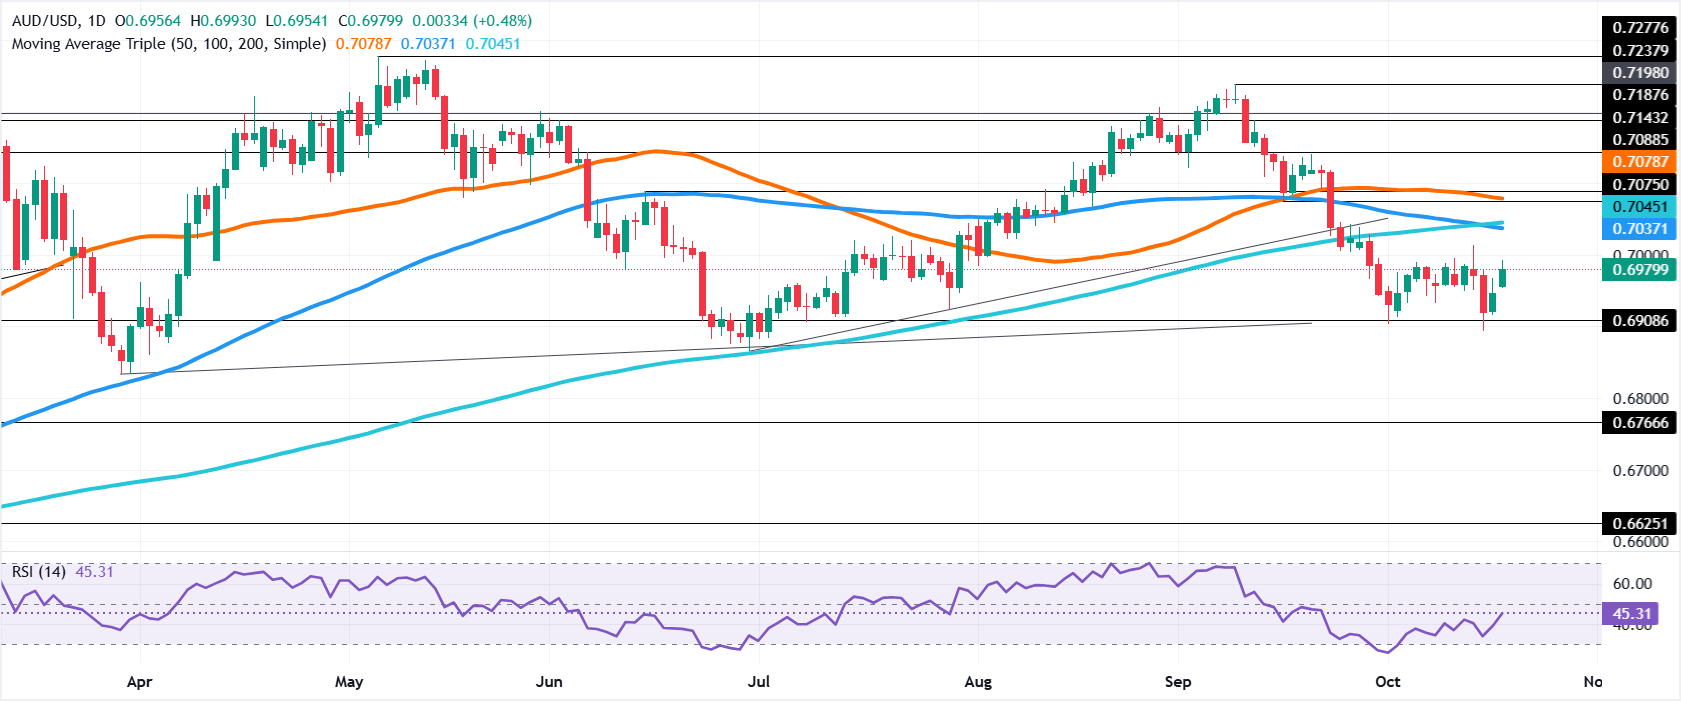
Task: Click the 0.72379 price label on axis
Action: pyautogui.click(x=1640, y=50)
